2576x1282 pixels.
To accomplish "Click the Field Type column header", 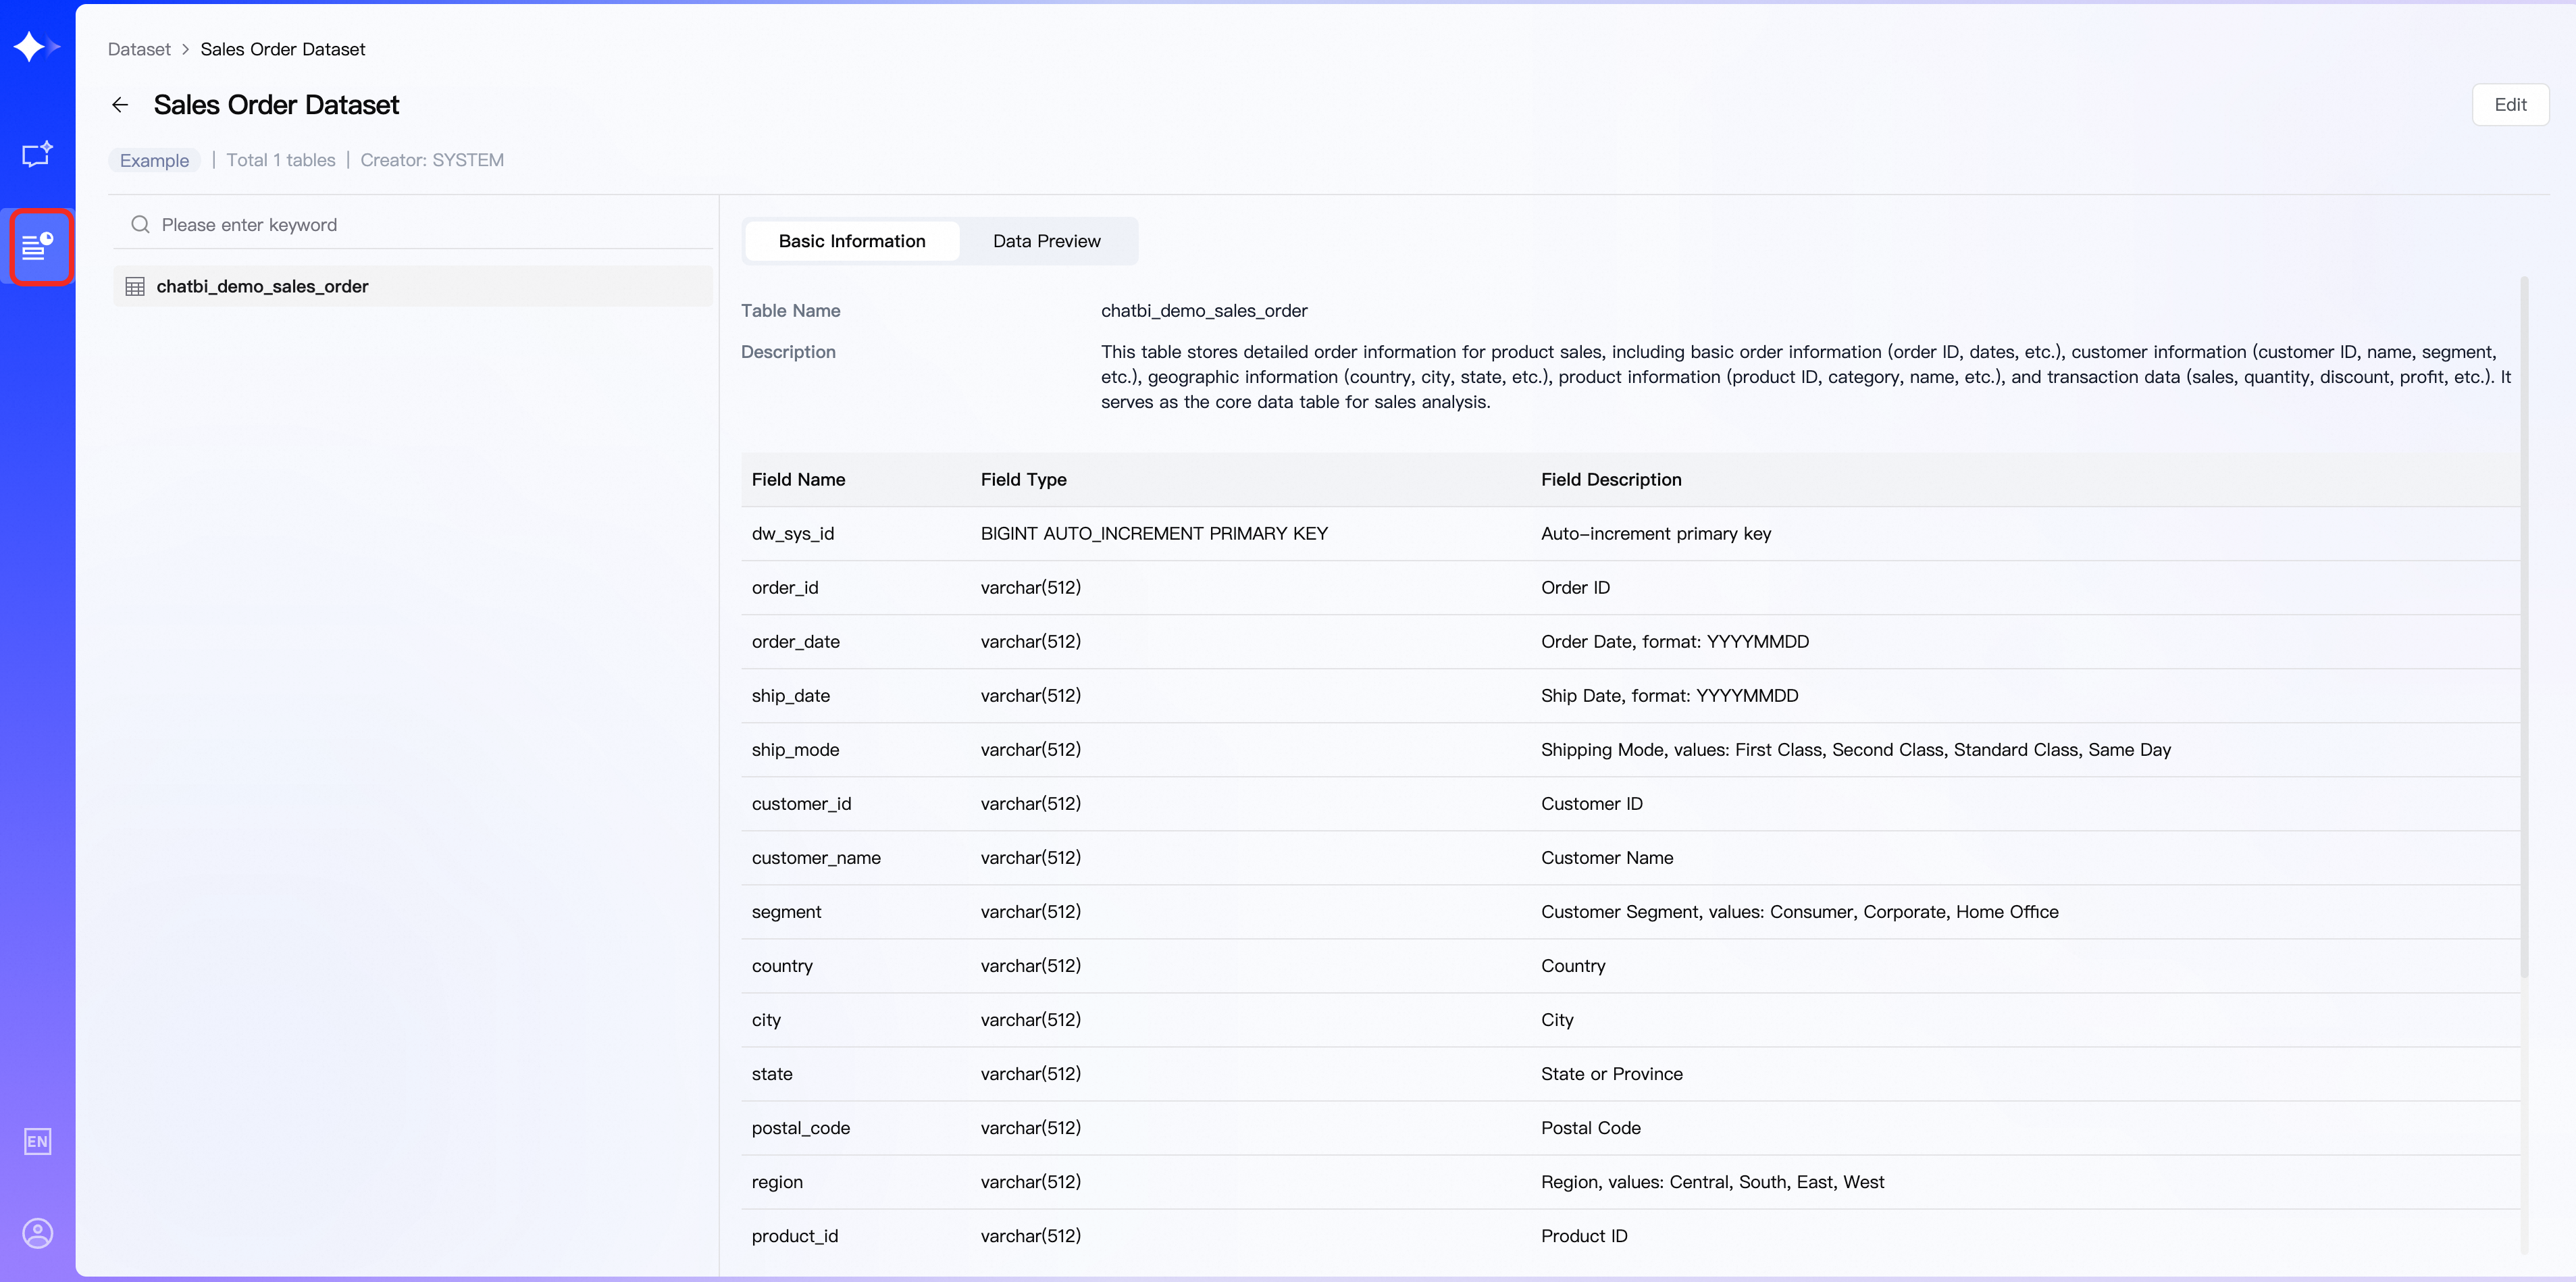I will tap(1023, 480).
